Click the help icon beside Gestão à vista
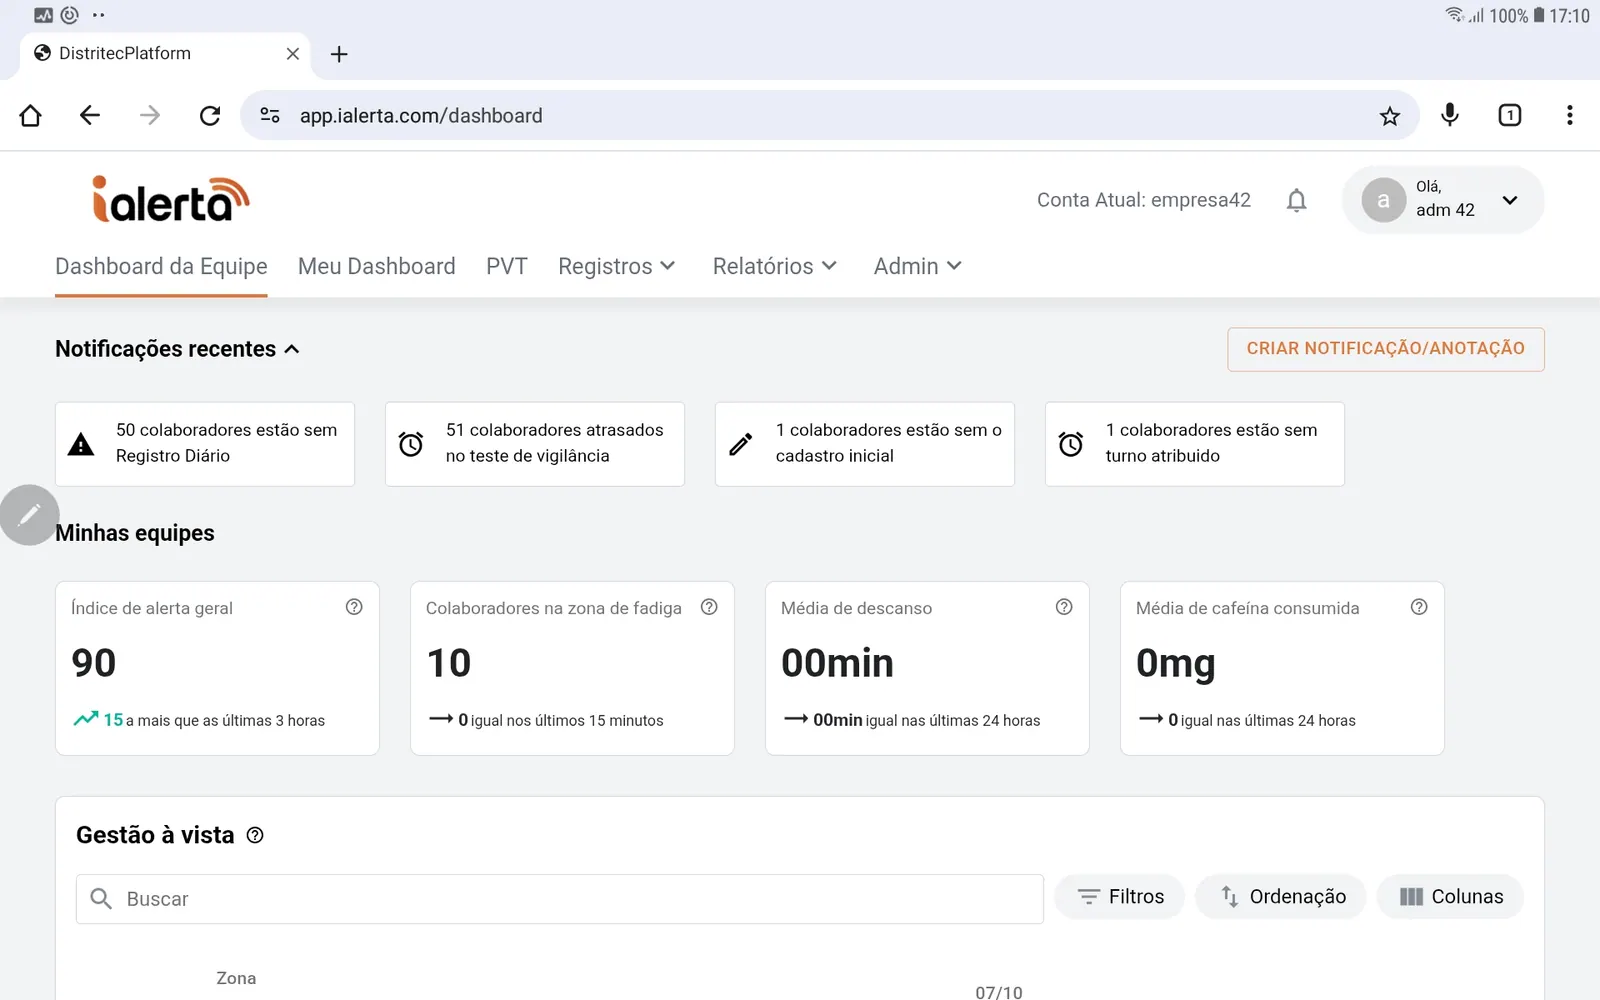 (255, 835)
